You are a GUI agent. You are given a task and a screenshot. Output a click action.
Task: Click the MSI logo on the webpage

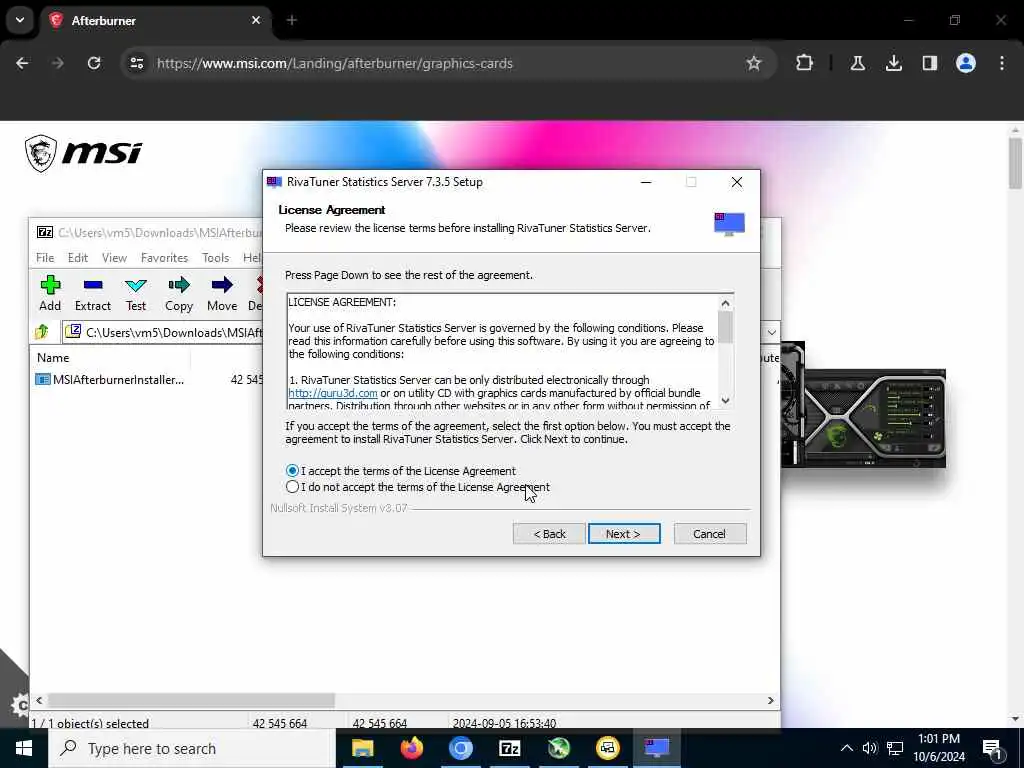[x=83, y=153]
